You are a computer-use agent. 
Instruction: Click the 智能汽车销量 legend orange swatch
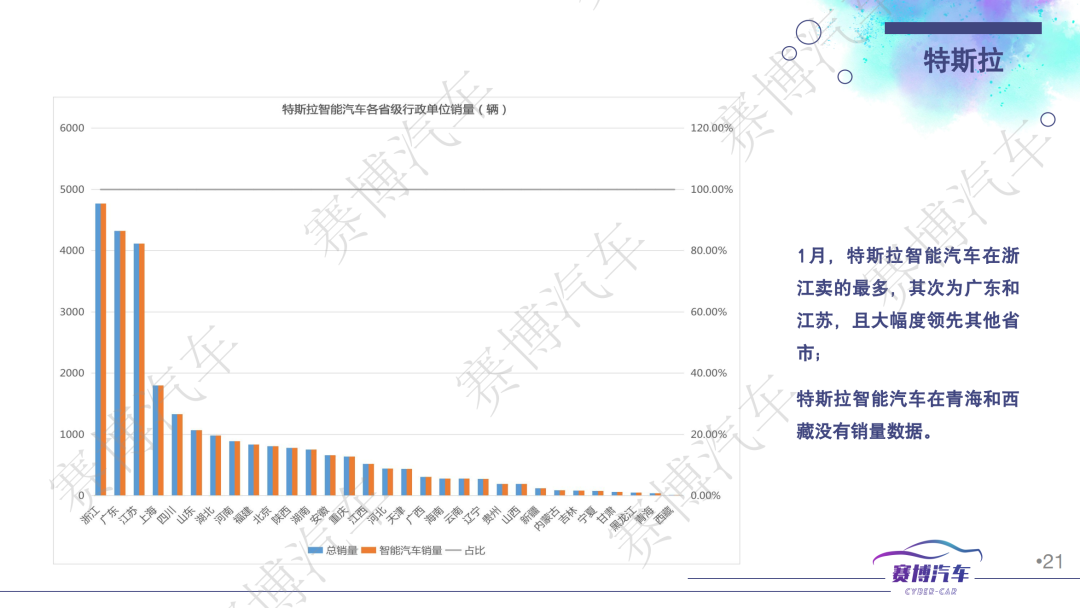(x=368, y=550)
